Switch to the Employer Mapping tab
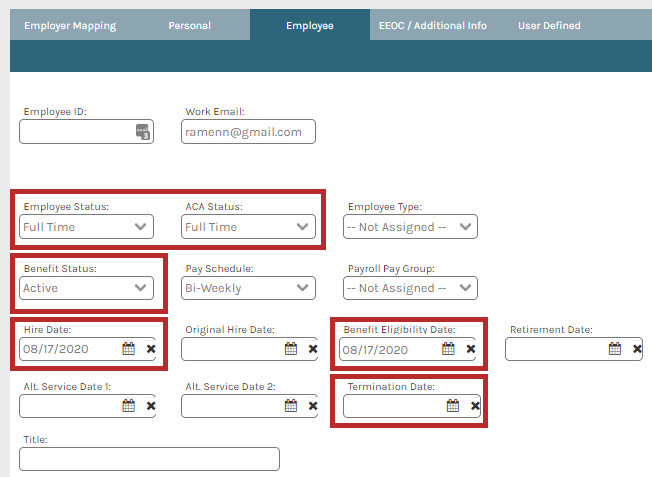 tap(70, 25)
